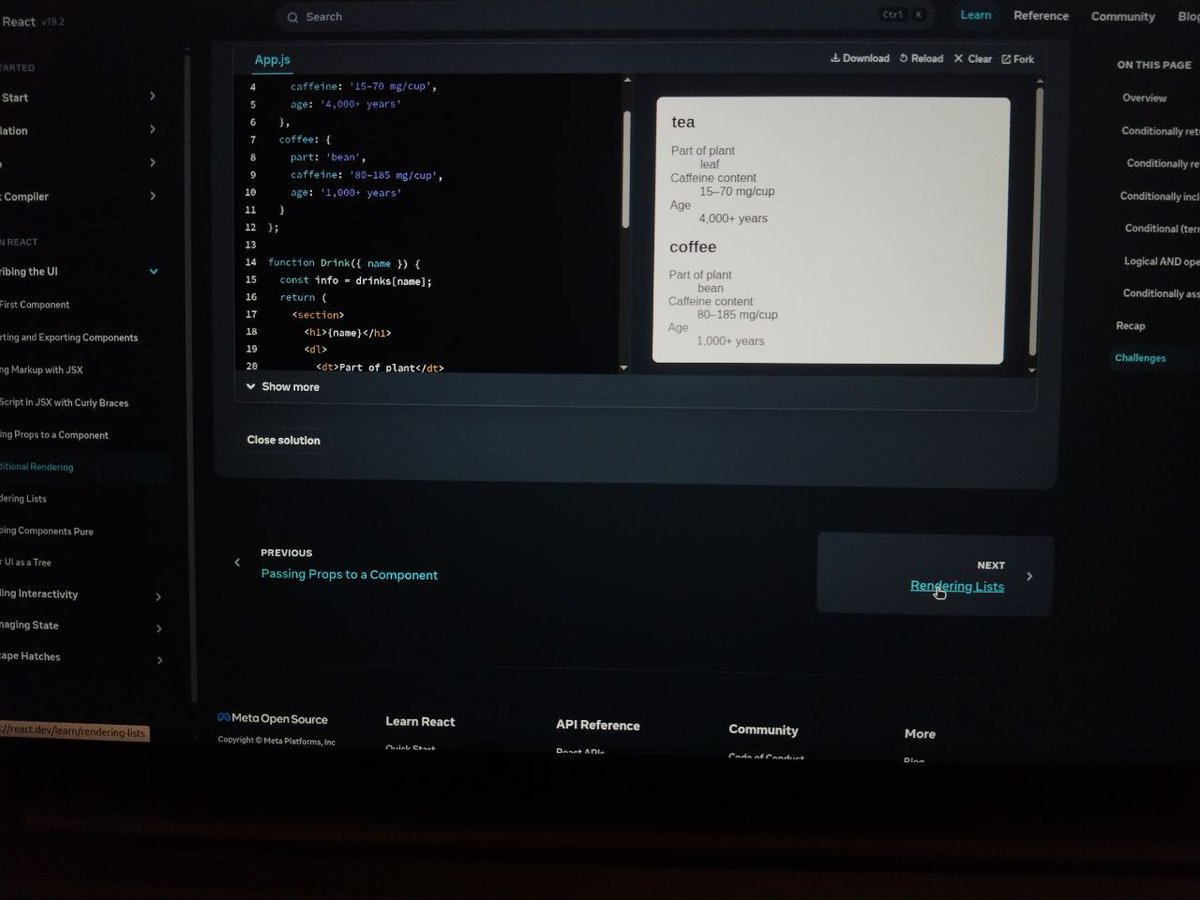The height and width of the screenshot is (900, 1200).
Task: Click the More footer heading
Action: 920,734
